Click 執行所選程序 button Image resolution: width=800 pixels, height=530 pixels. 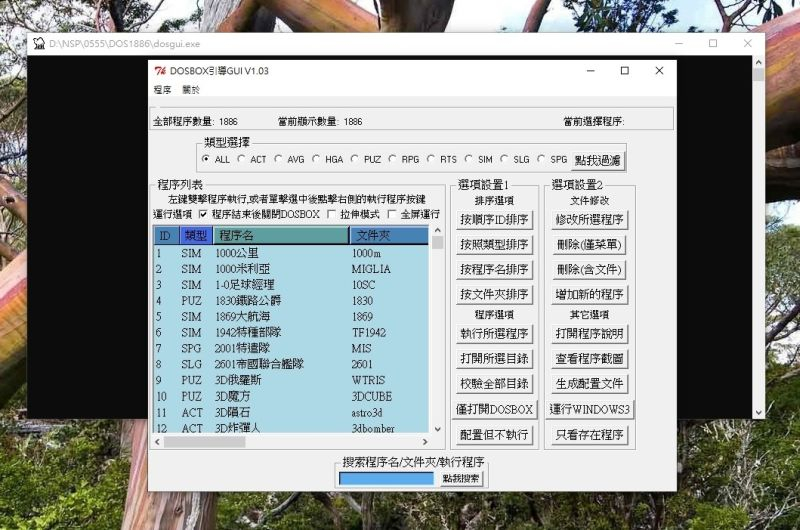tap(494, 334)
